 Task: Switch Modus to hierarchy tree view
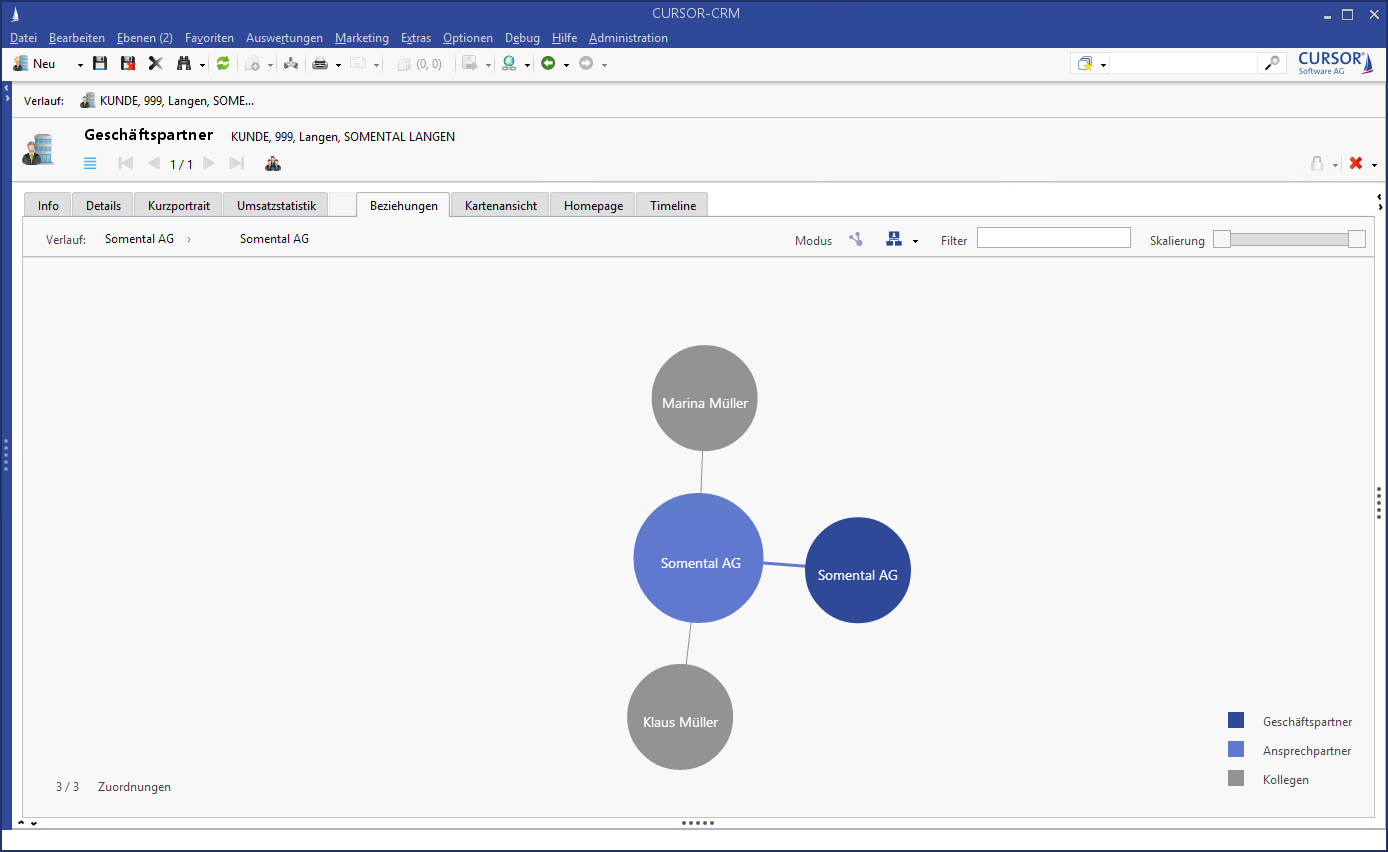tap(894, 239)
